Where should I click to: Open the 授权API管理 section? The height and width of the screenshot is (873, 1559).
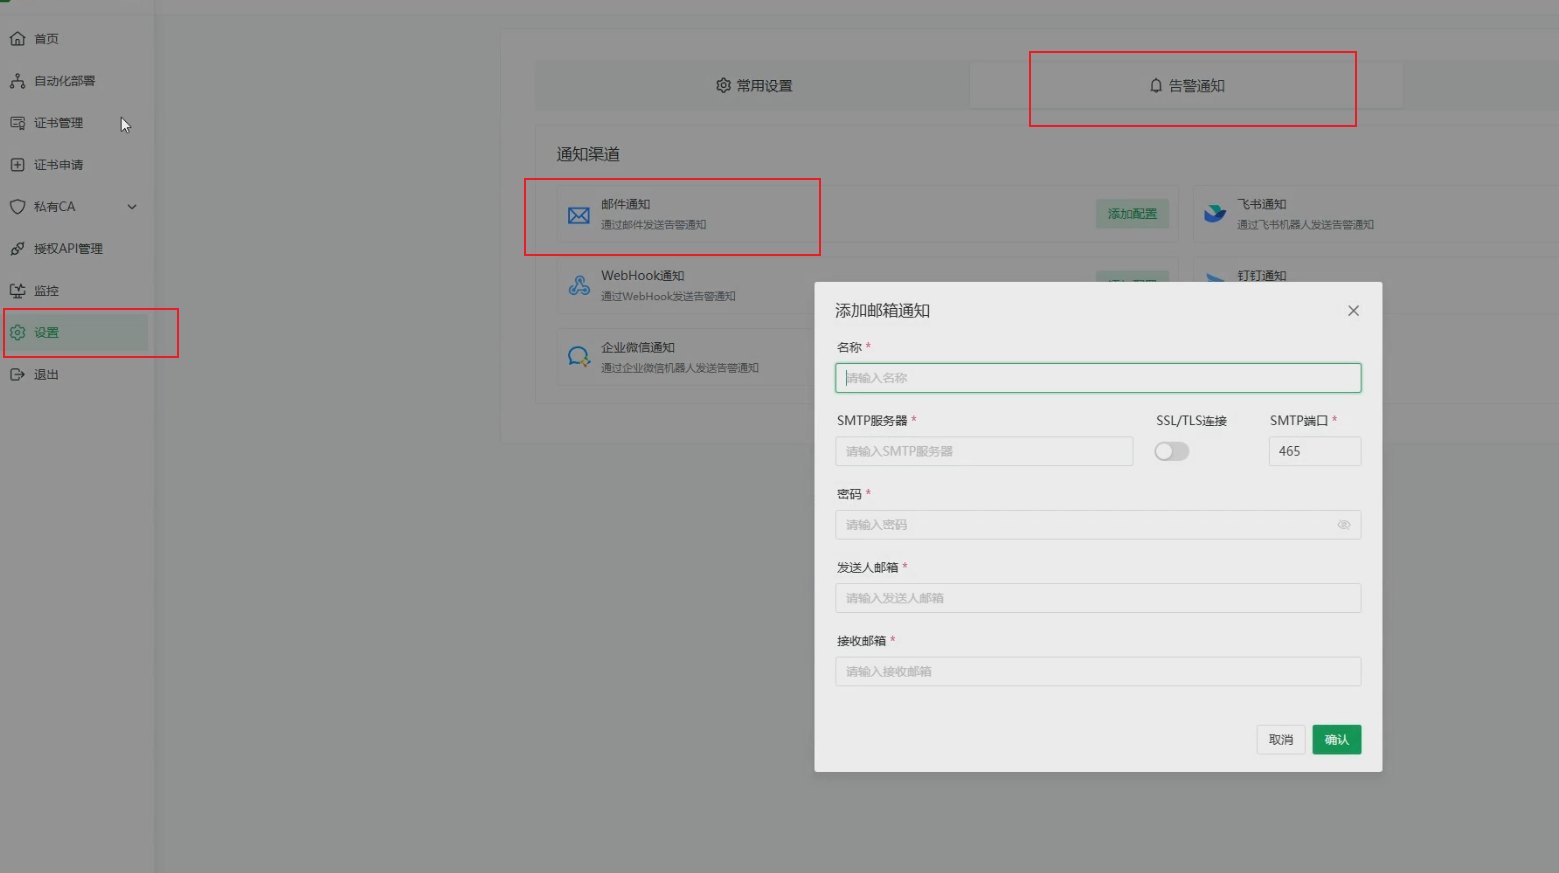(17, 248)
